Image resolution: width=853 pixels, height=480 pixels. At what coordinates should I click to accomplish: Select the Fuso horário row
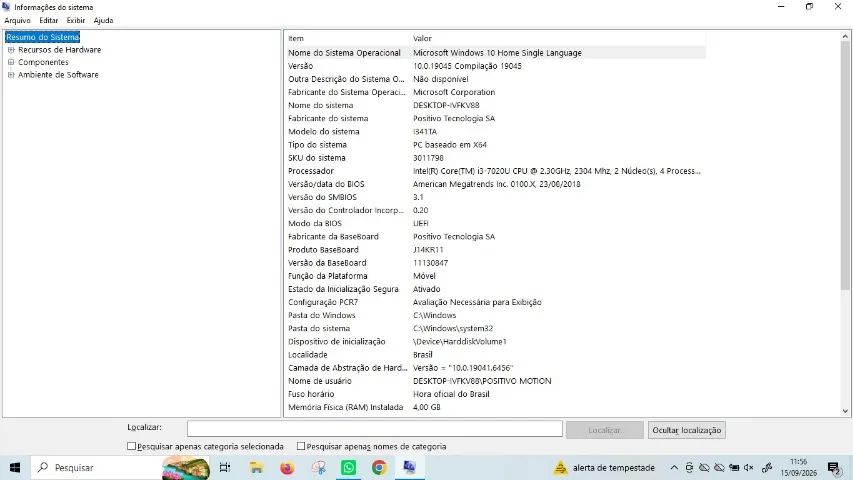(495, 394)
